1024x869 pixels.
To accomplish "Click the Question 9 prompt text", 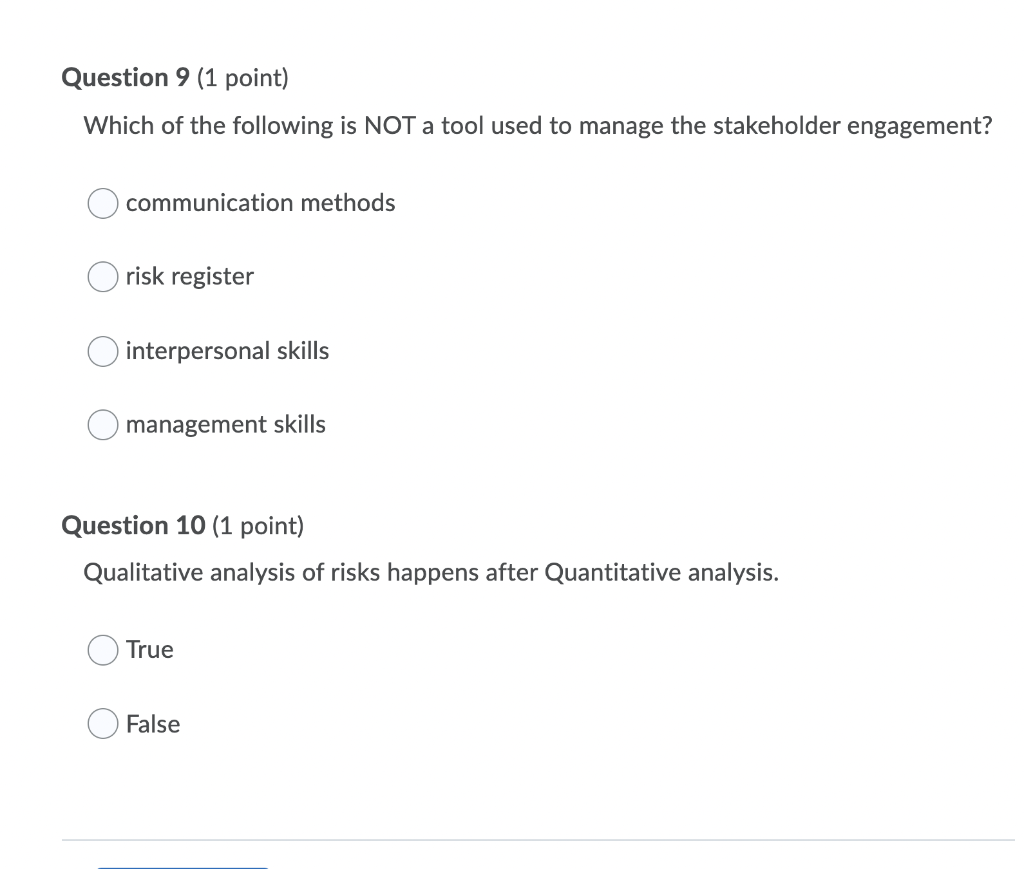I will point(538,126).
